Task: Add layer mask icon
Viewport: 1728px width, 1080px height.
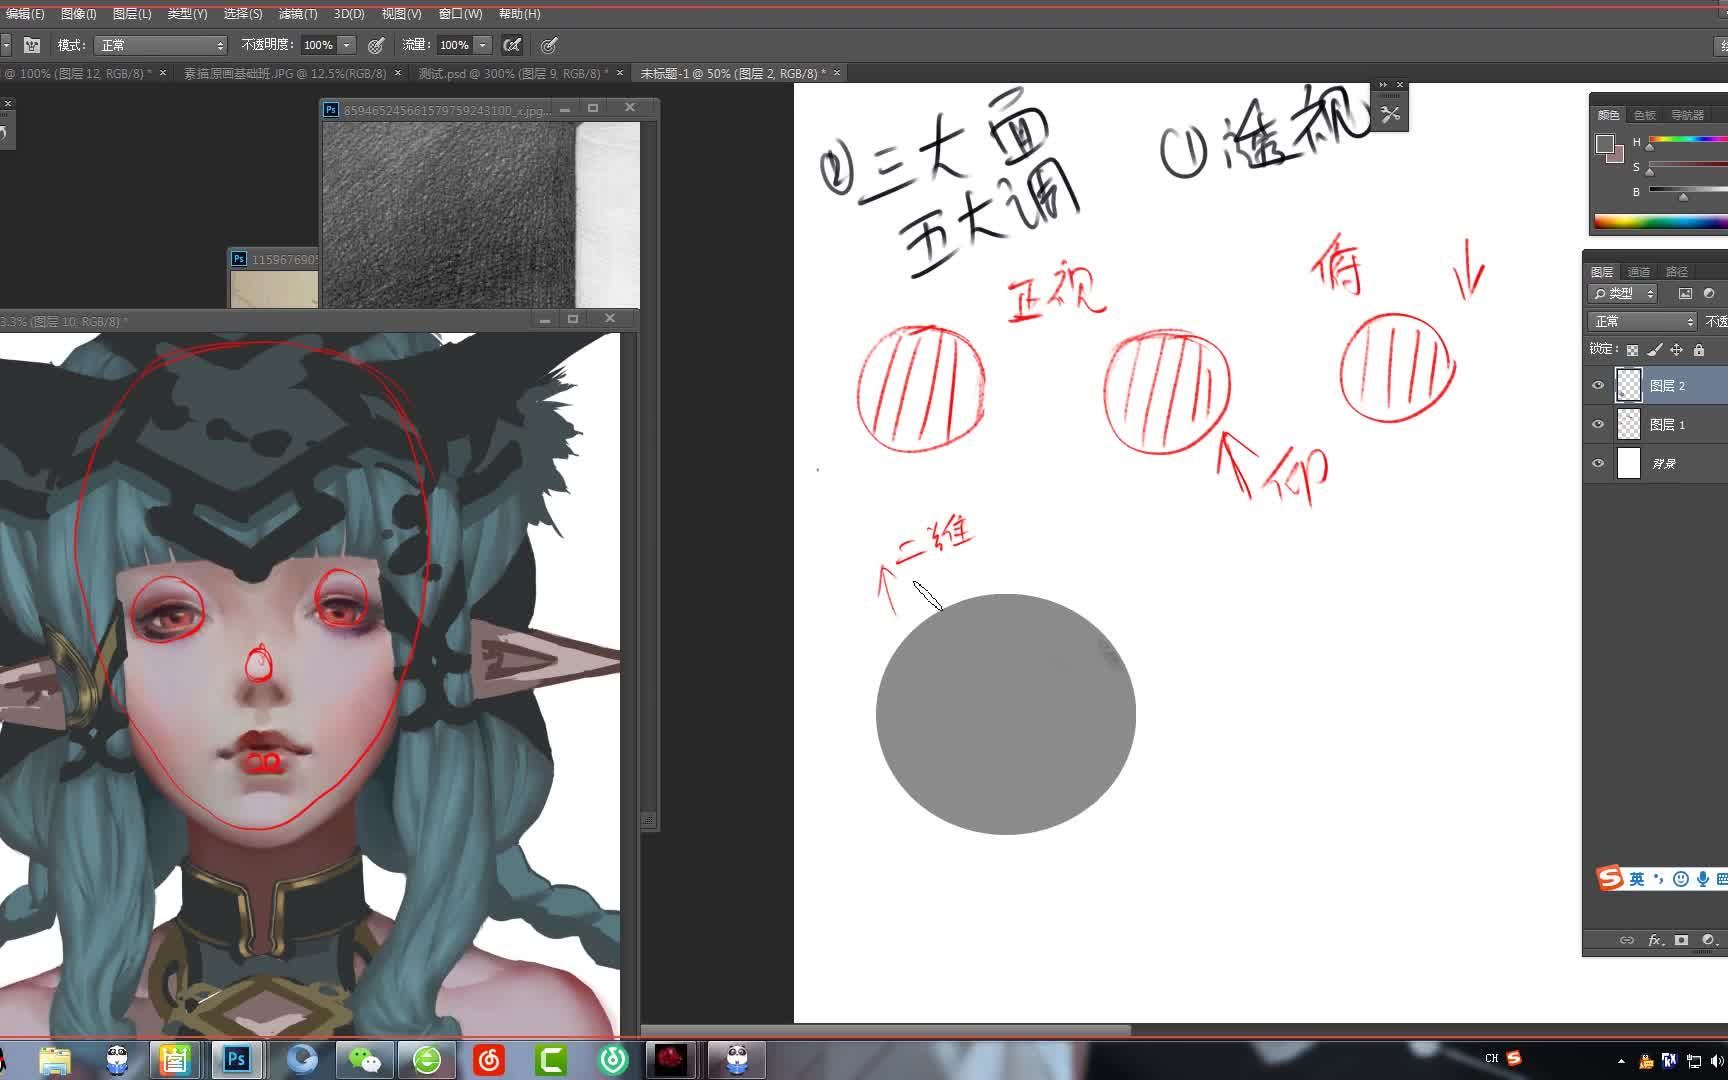Action: [x=1682, y=940]
